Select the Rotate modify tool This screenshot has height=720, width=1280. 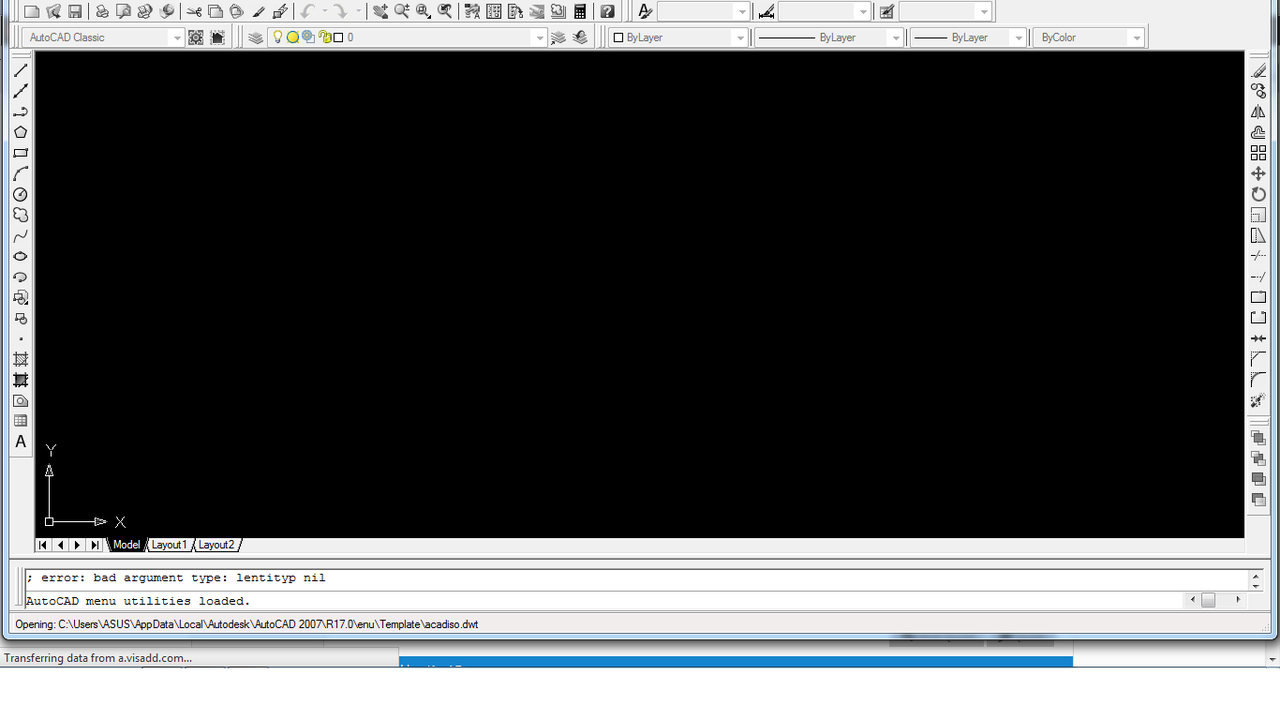click(x=1259, y=195)
